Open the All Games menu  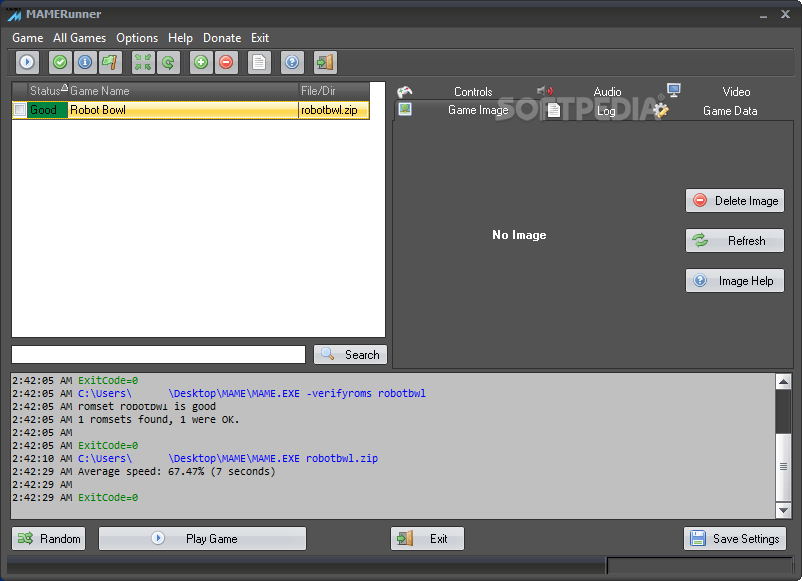coord(79,38)
